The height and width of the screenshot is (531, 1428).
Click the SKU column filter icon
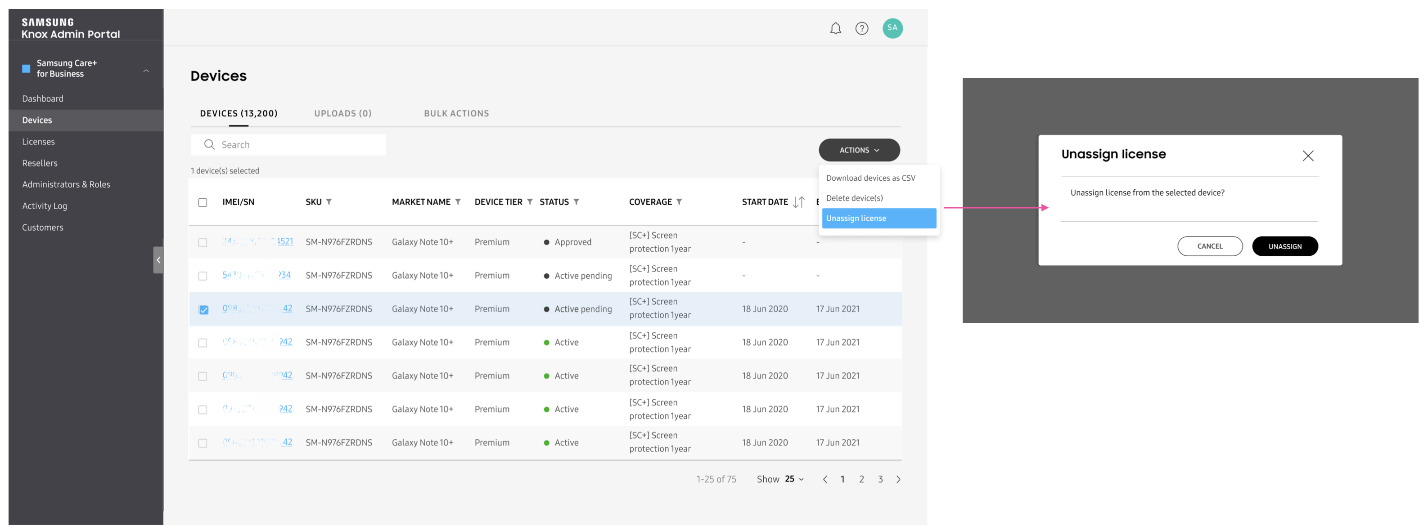(x=329, y=202)
